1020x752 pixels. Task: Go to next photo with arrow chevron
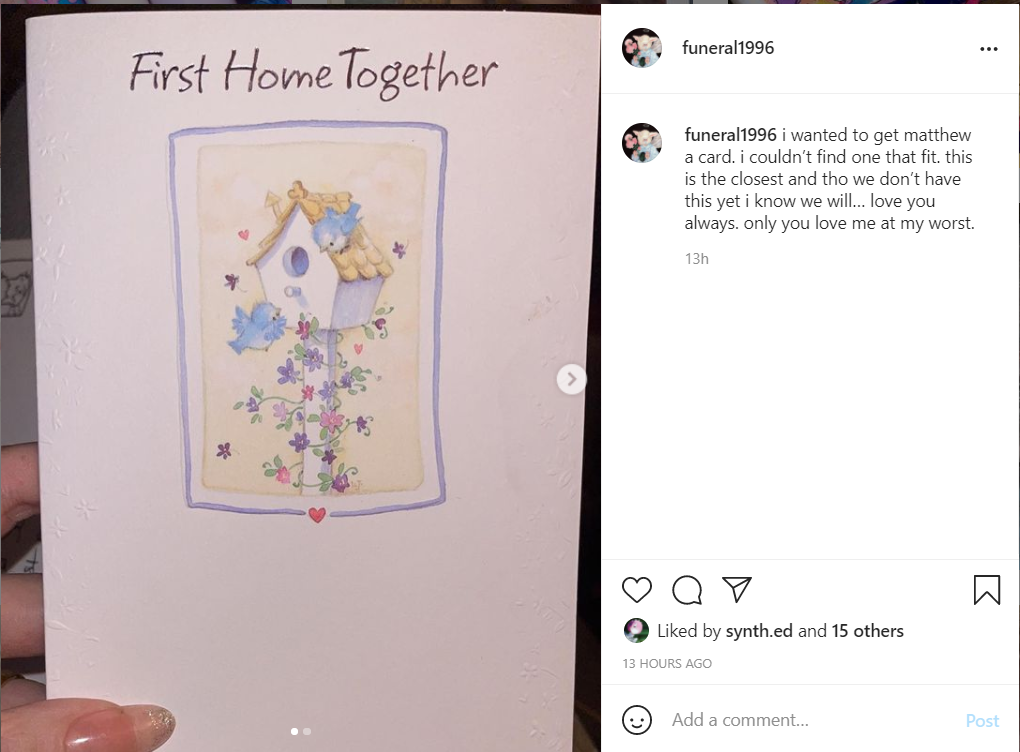tap(571, 379)
